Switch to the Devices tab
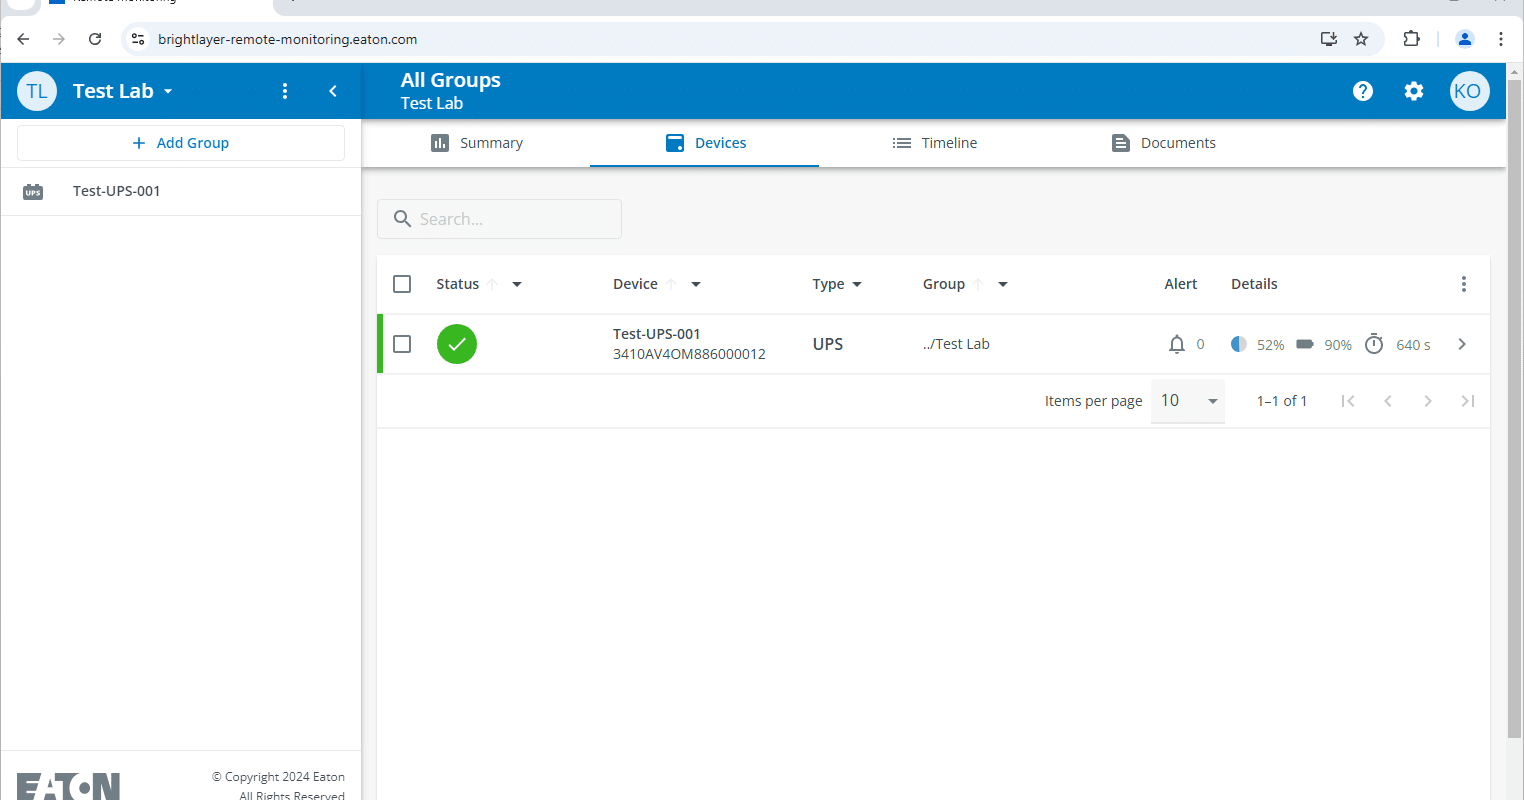The height and width of the screenshot is (800, 1524). coord(705,143)
